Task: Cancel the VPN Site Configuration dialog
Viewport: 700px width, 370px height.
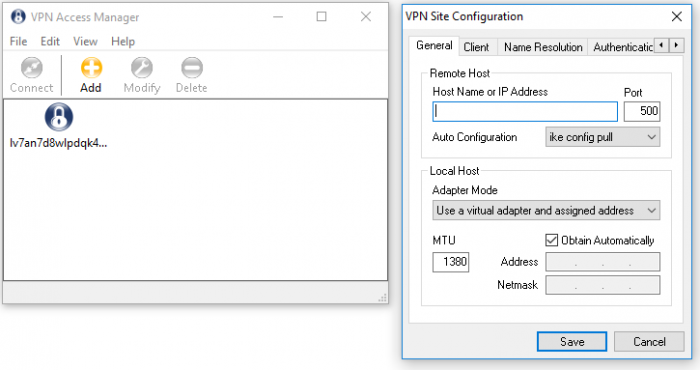Action: pos(649,342)
